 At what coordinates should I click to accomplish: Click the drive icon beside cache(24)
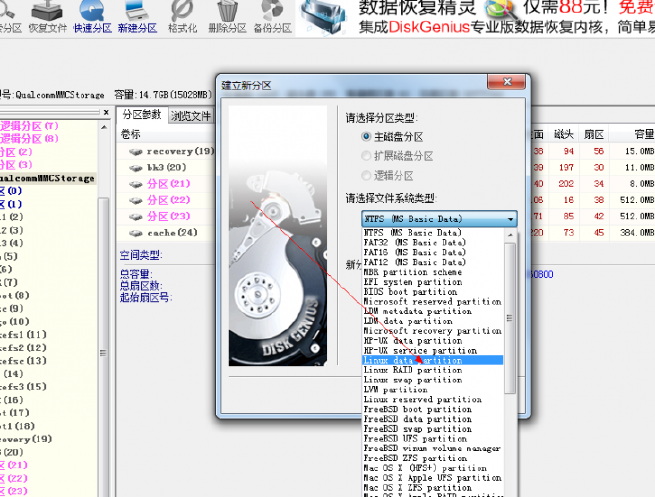pyautogui.click(x=136, y=233)
